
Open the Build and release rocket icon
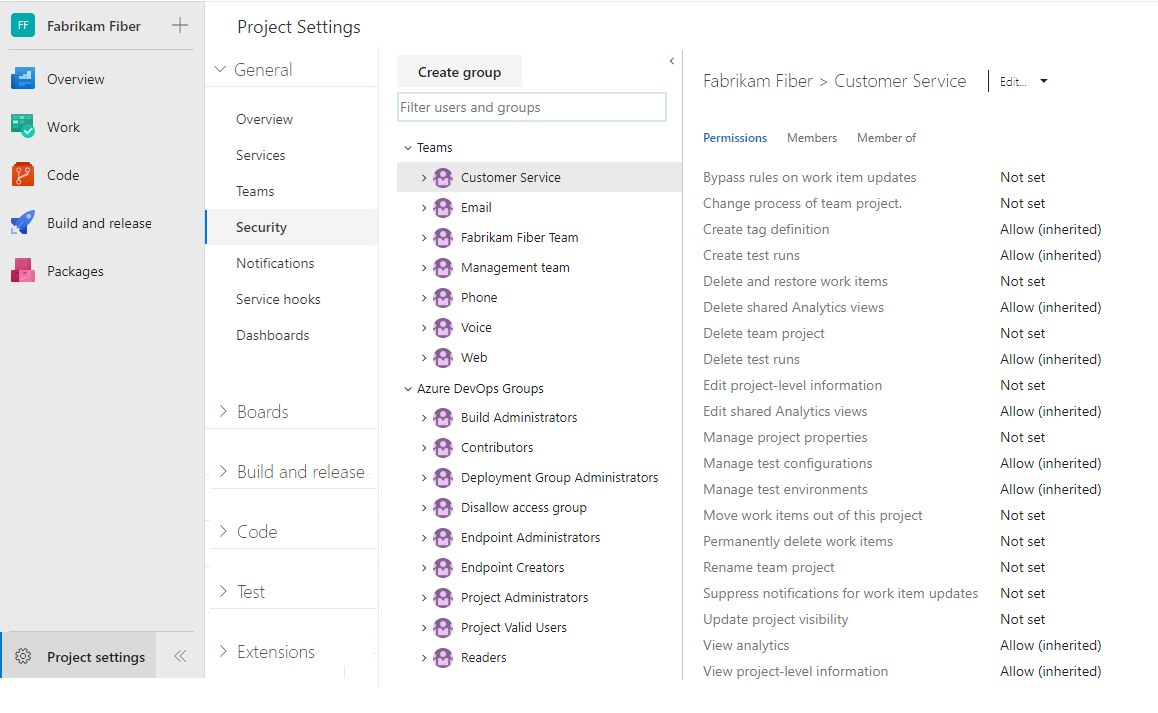23,223
